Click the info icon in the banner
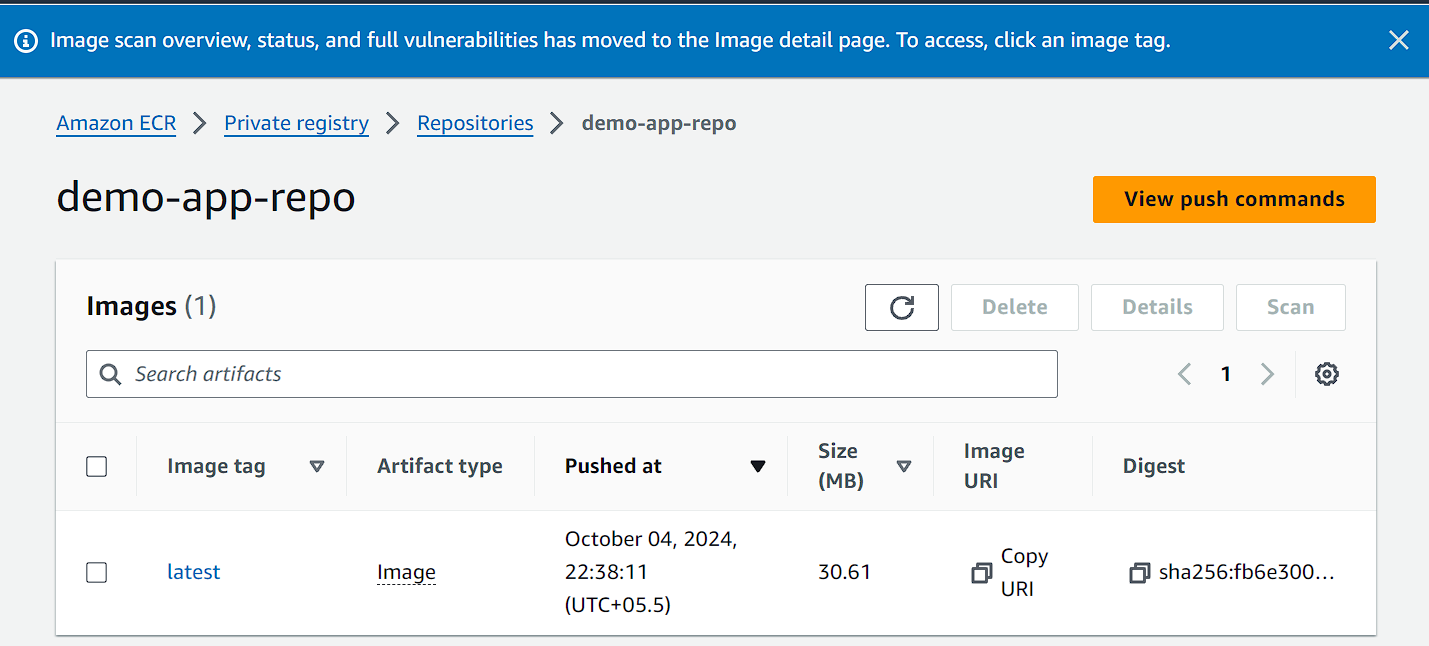 [27, 41]
